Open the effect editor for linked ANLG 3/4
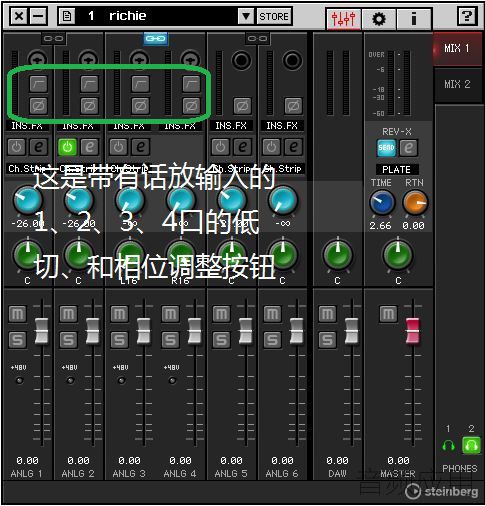Viewport: 485px width, 506px height. (141, 147)
